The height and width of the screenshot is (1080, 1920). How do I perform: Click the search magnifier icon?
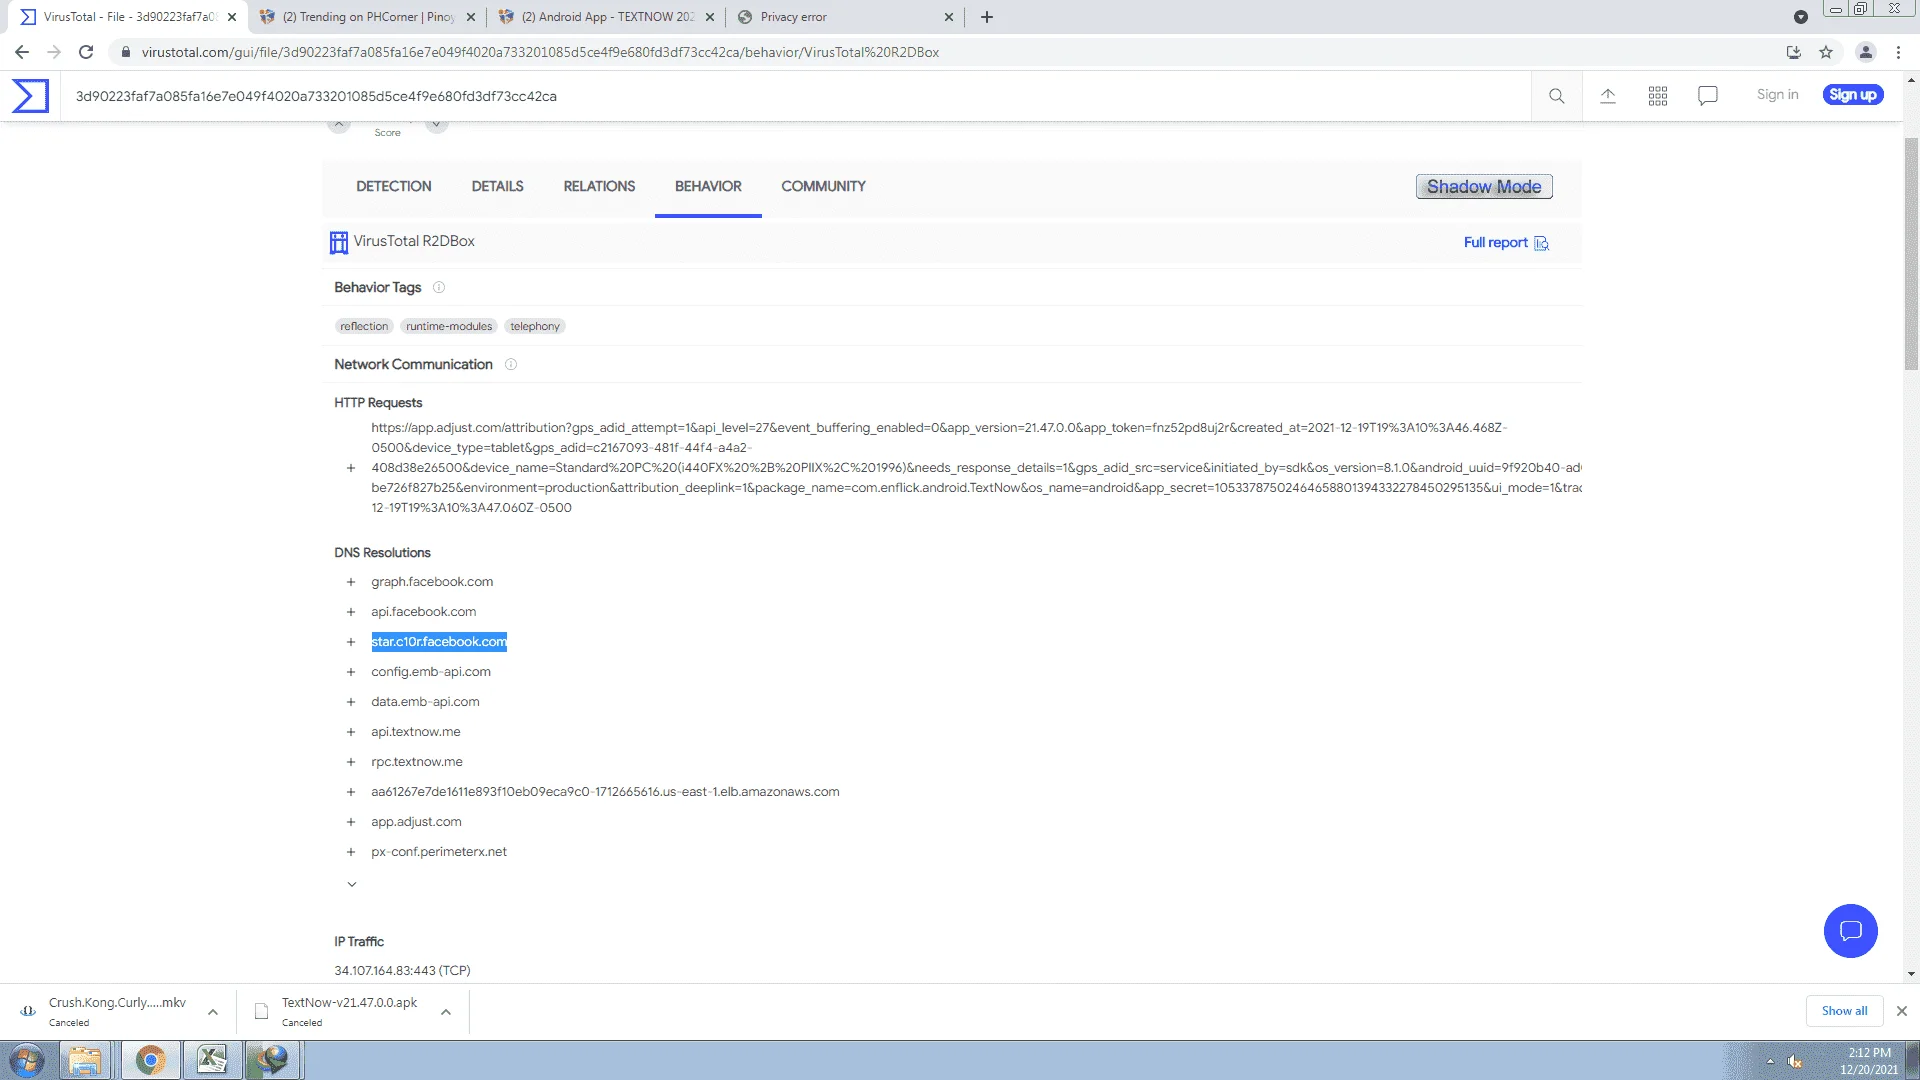[x=1557, y=96]
